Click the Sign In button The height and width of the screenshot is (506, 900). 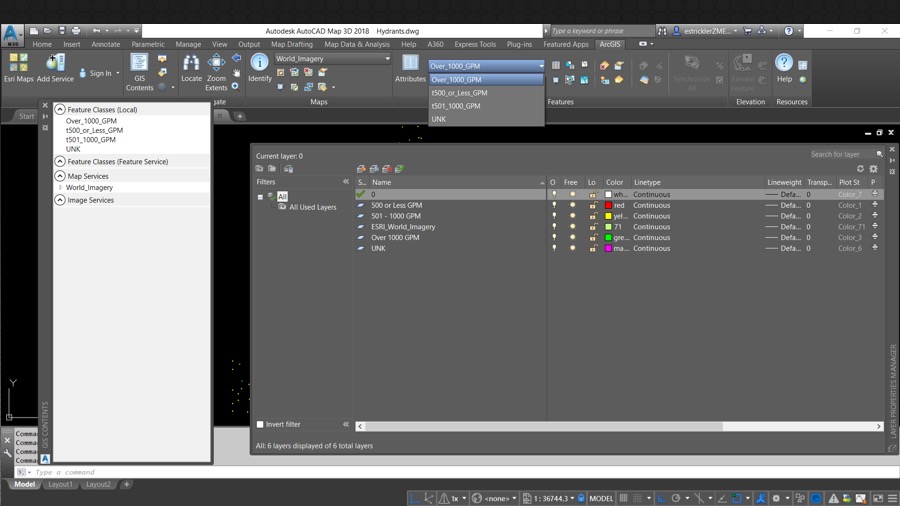pos(100,73)
